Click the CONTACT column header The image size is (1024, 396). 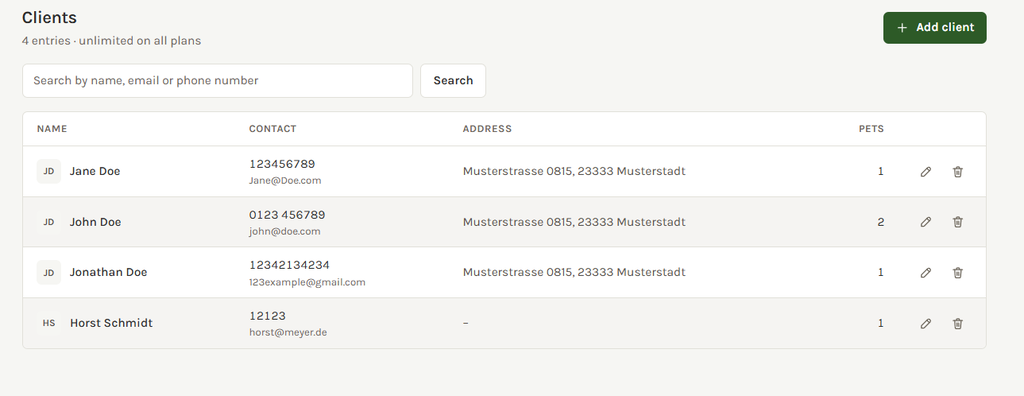tap(272, 129)
